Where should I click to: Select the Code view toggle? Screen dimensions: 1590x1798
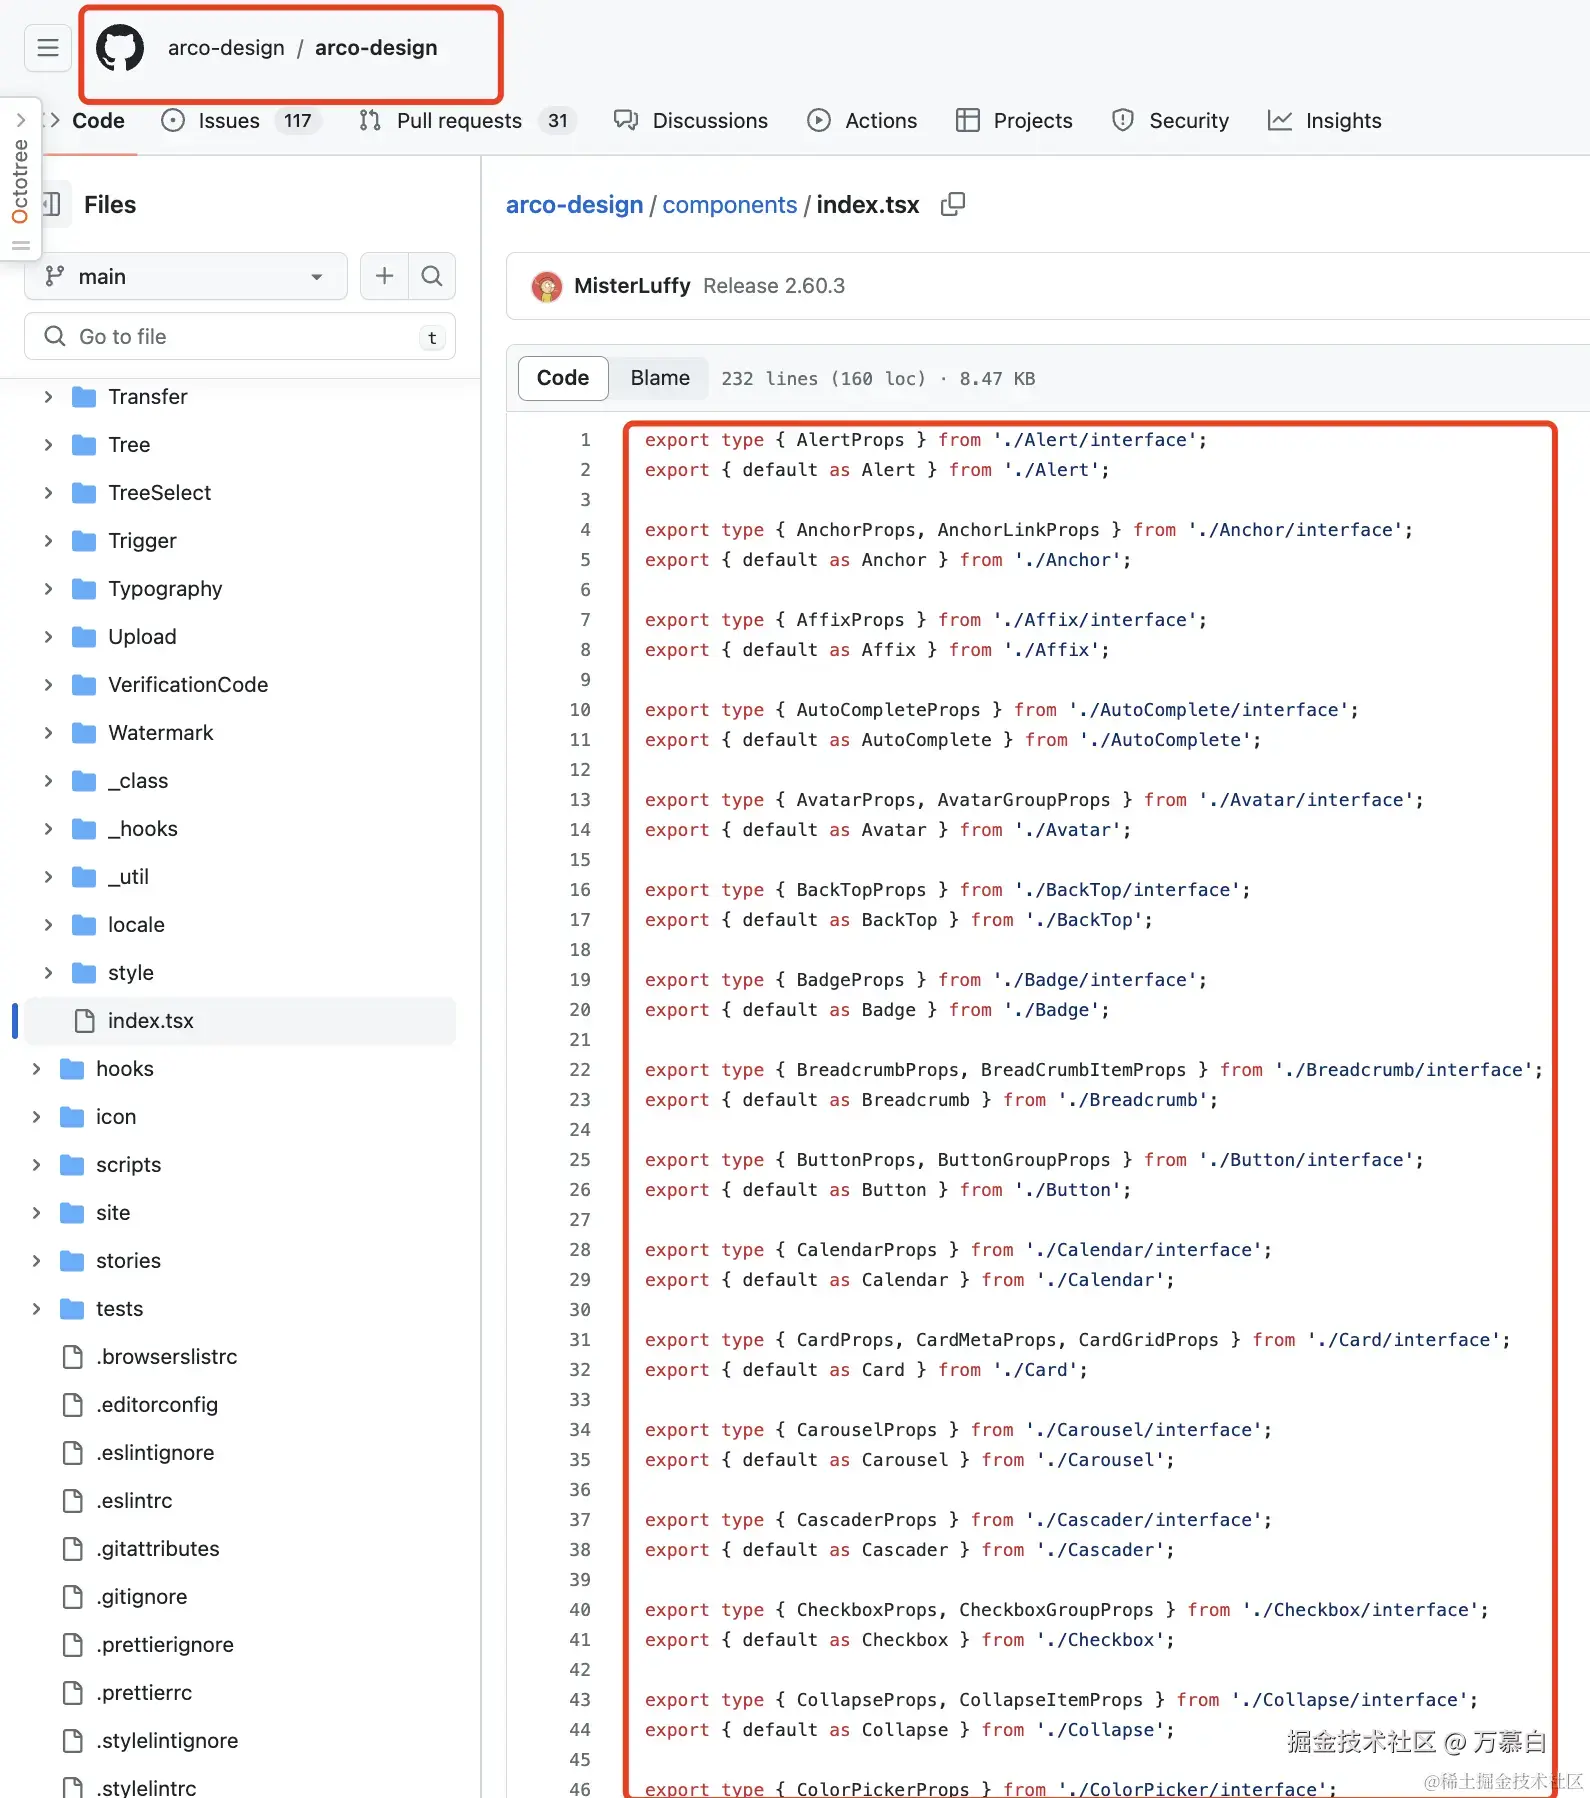[563, 378]
